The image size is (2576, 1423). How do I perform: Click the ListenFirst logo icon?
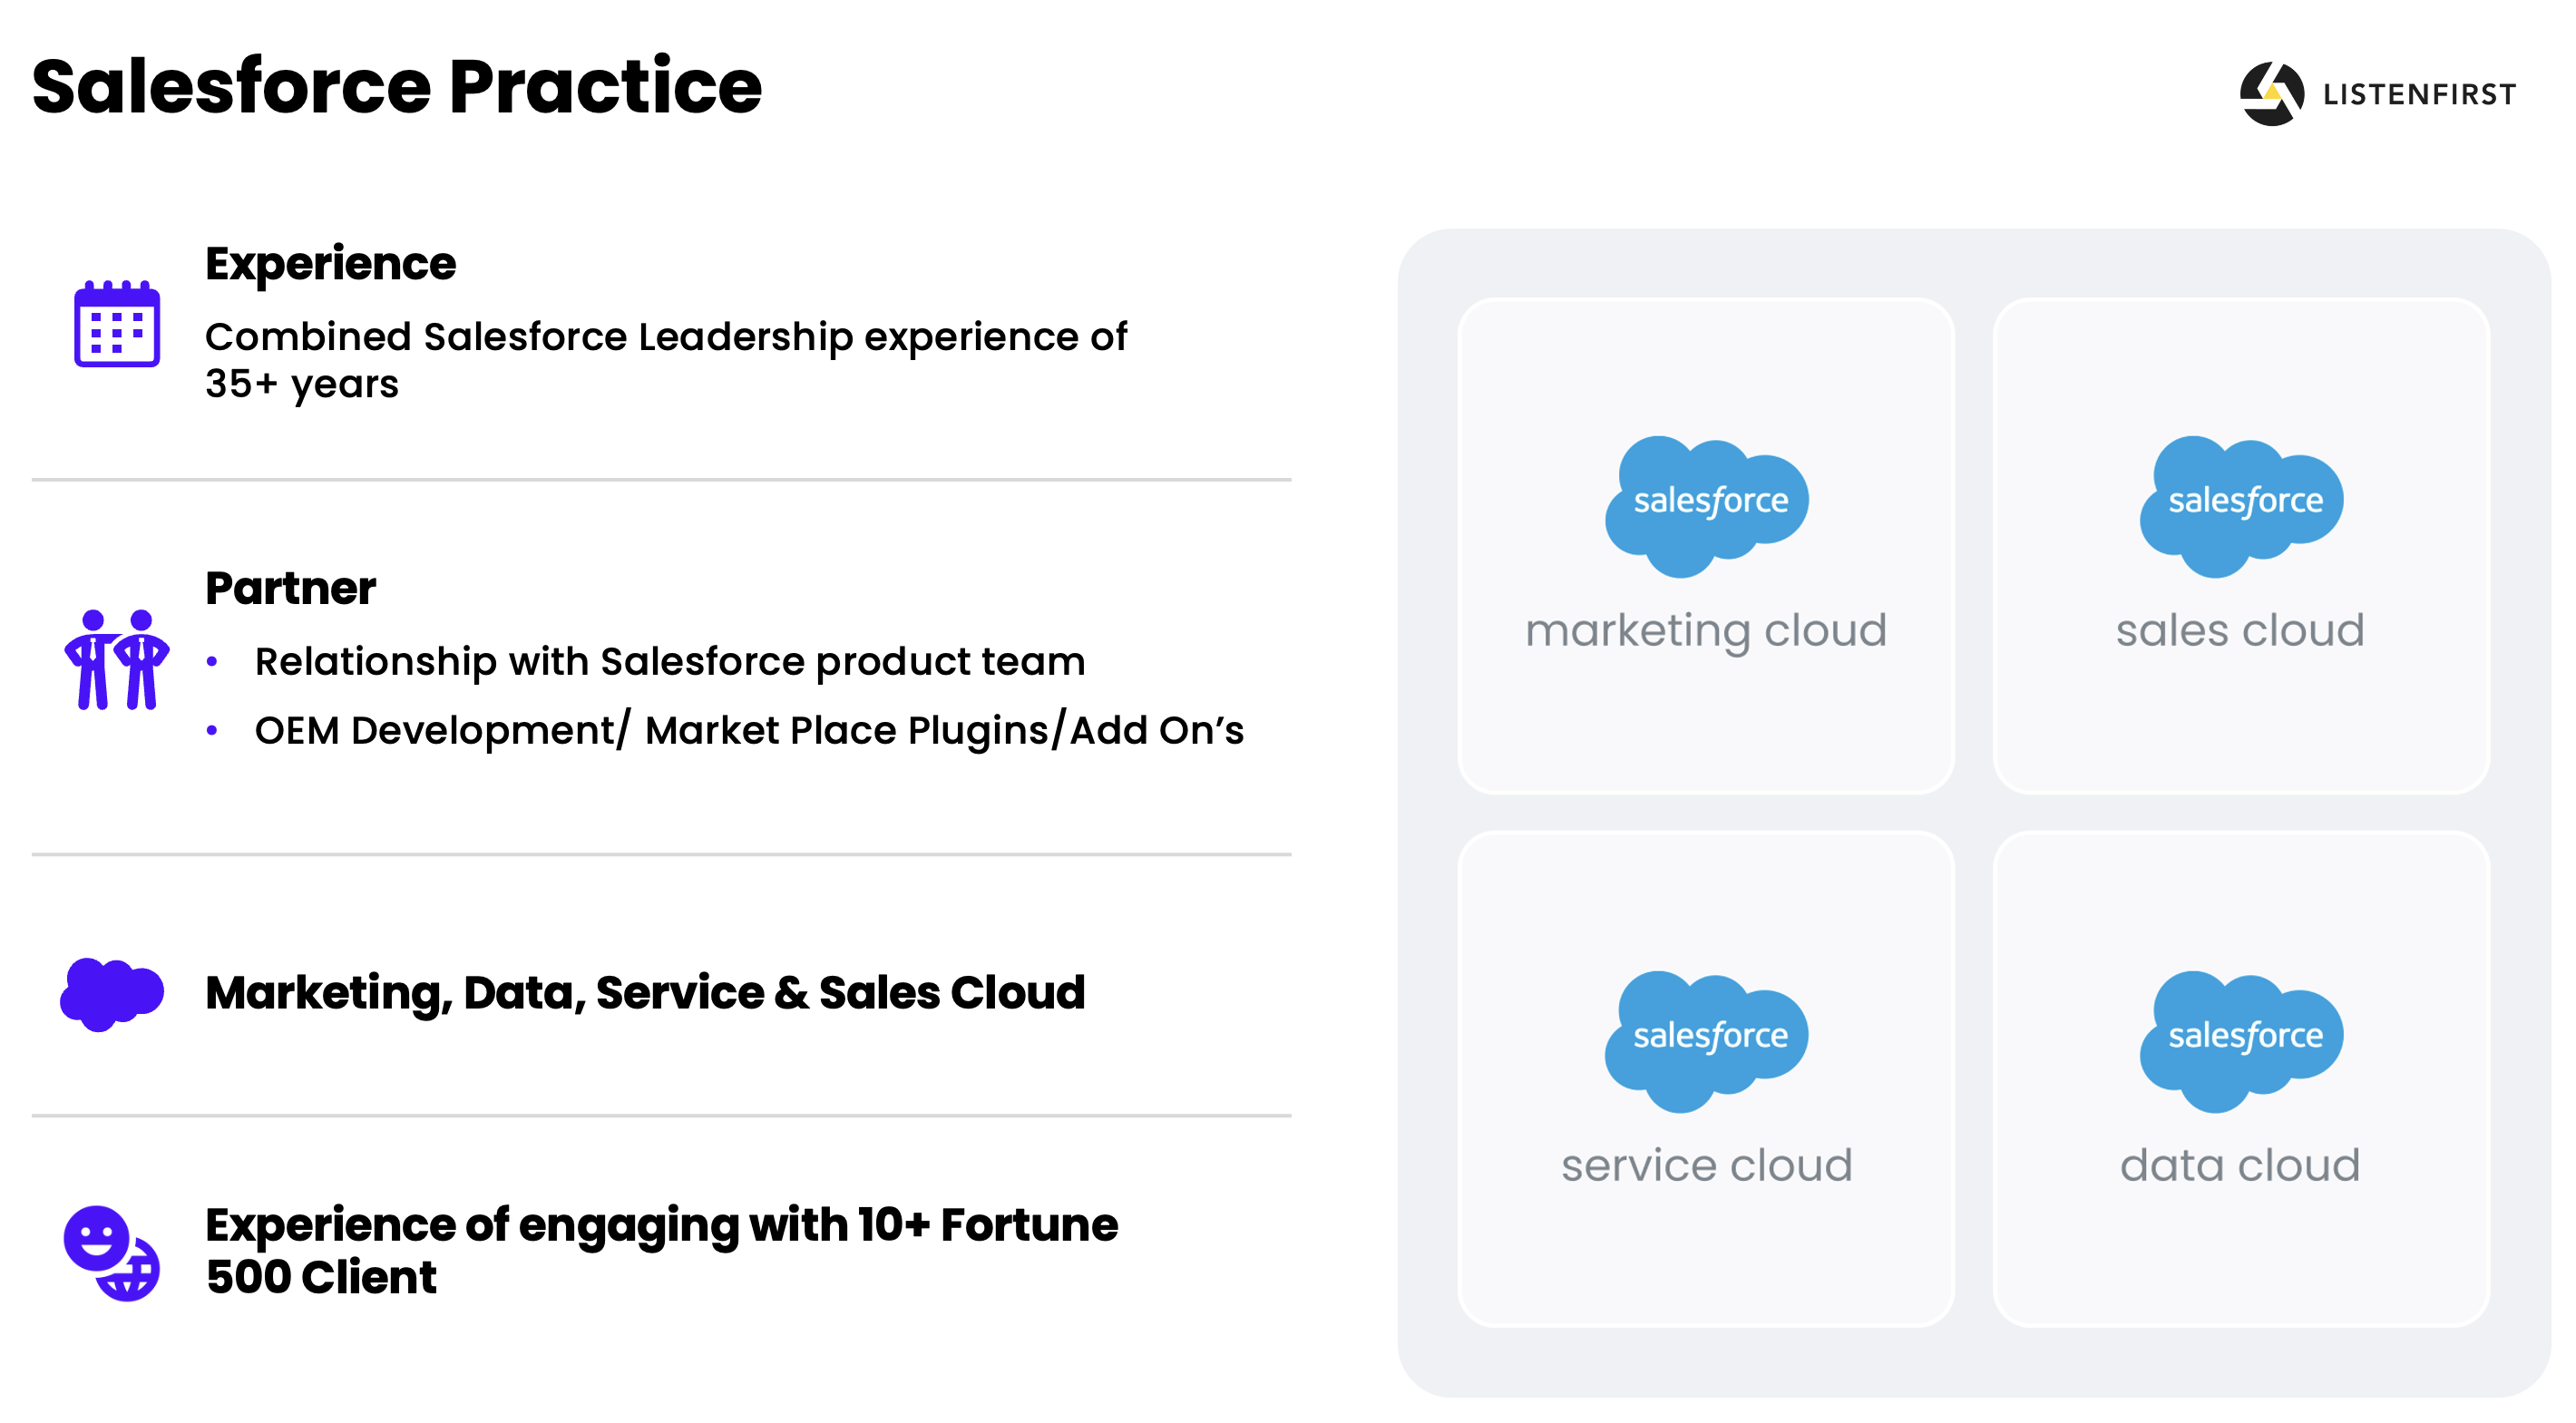[x=2271, y=94]
